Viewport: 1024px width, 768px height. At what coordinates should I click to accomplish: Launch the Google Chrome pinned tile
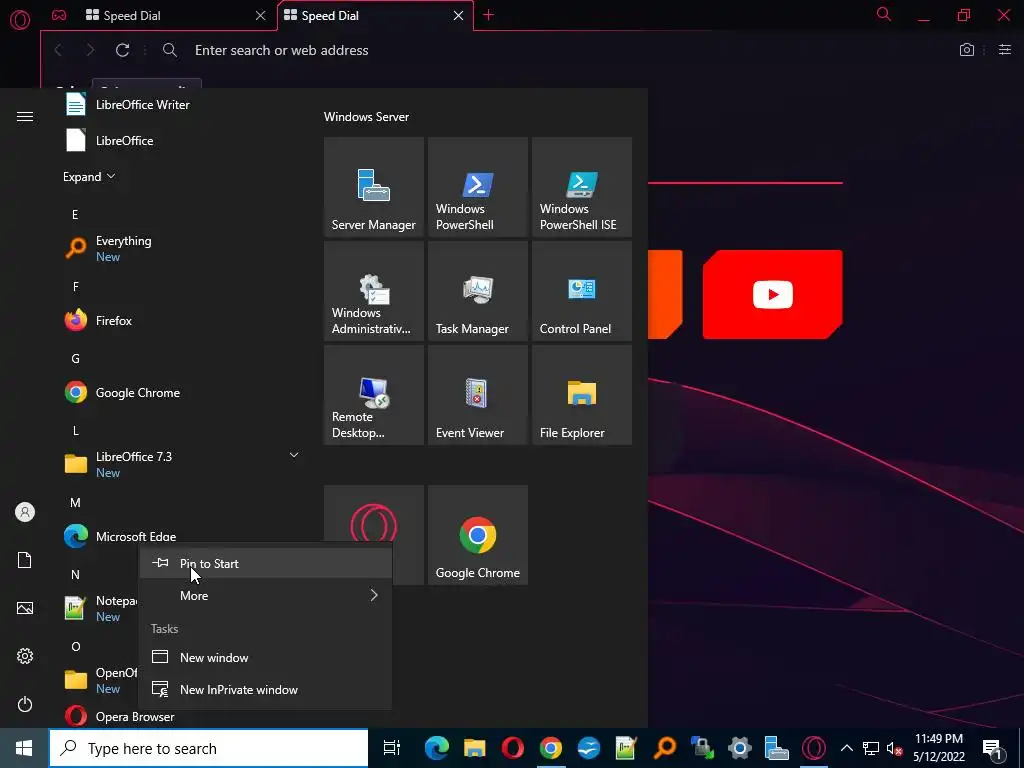coord(477,535)
